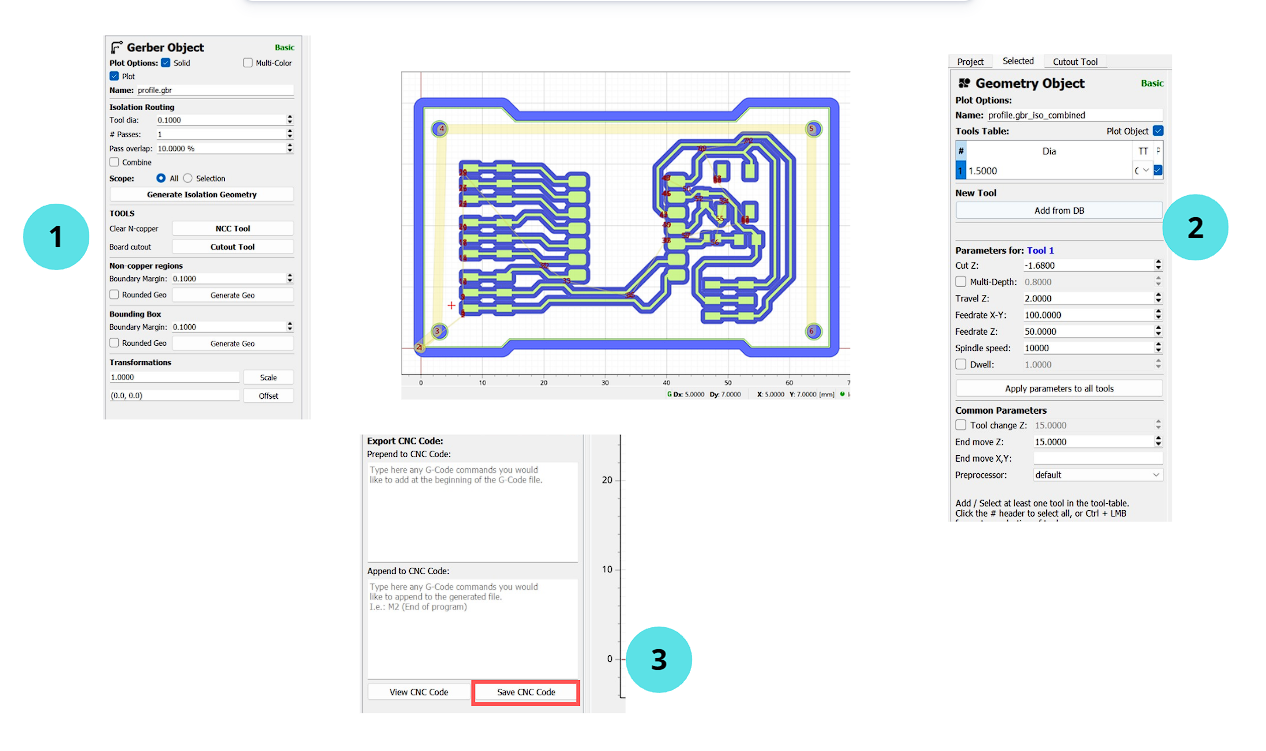Click the Spindle speed value 10000
The height and width of the screenshot is (751, 1266).
point(1089,348)
